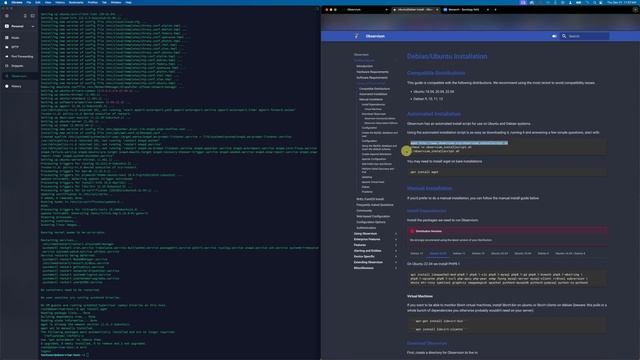Image resolution: width=640 pixels, height=360 pixels.
Task: Click the magnifier icon in docs search
Action: tap(564, 36)
